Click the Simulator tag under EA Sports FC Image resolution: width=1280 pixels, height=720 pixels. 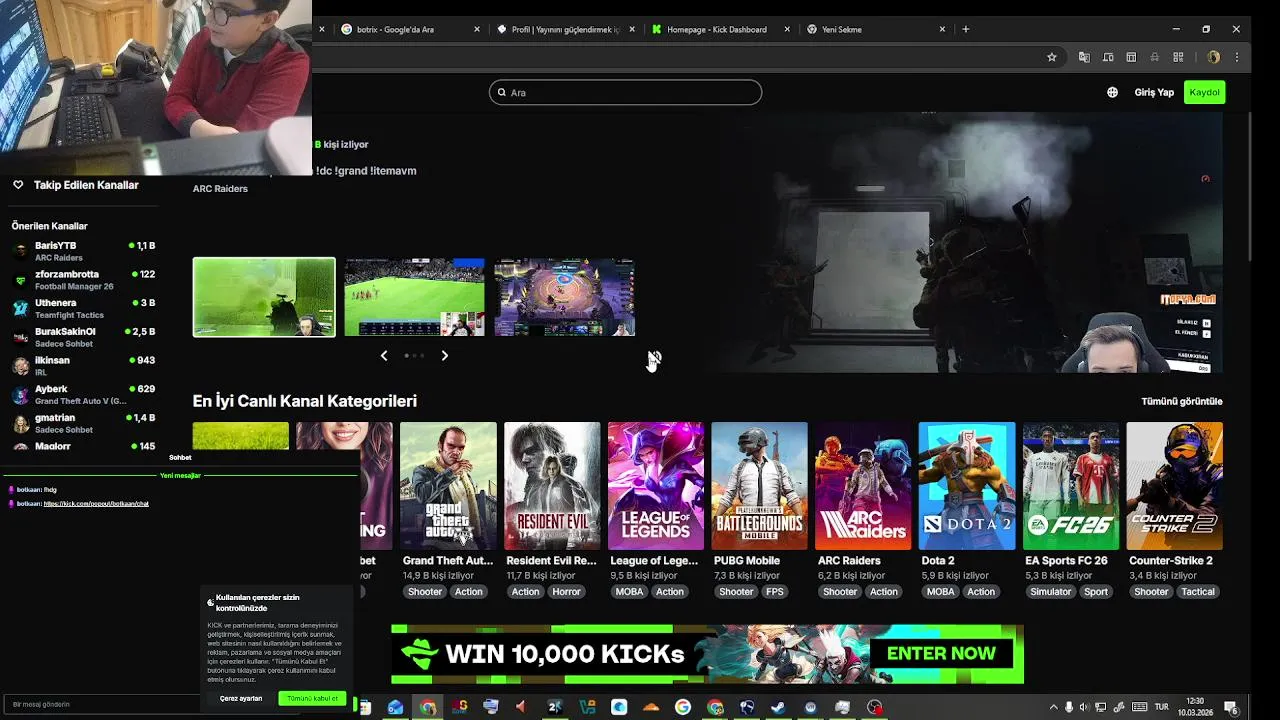point(1051,592)
